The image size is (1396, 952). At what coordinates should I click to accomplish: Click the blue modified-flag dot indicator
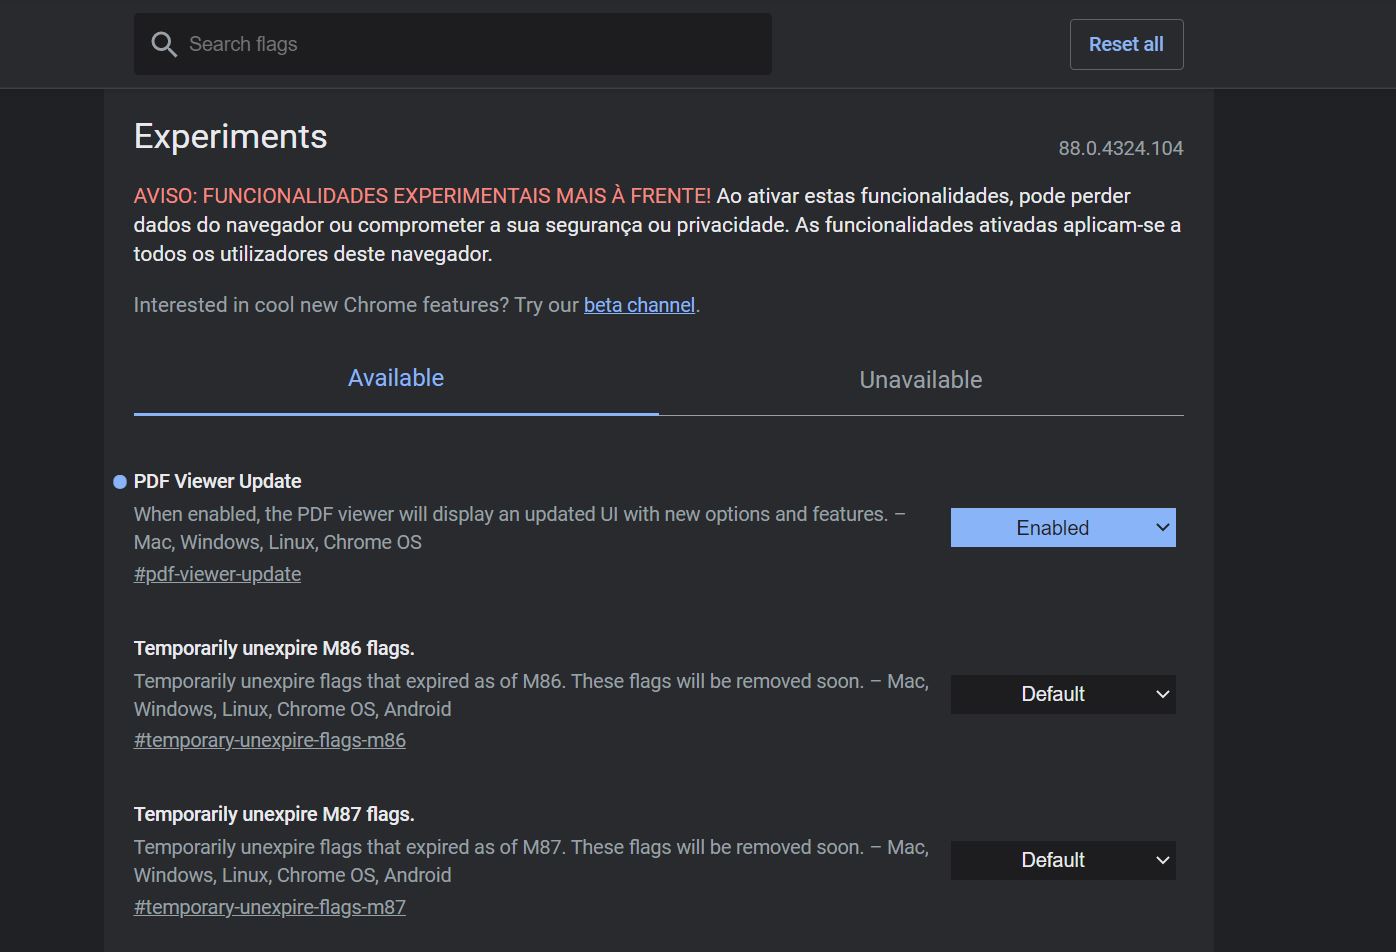(120, 482)
